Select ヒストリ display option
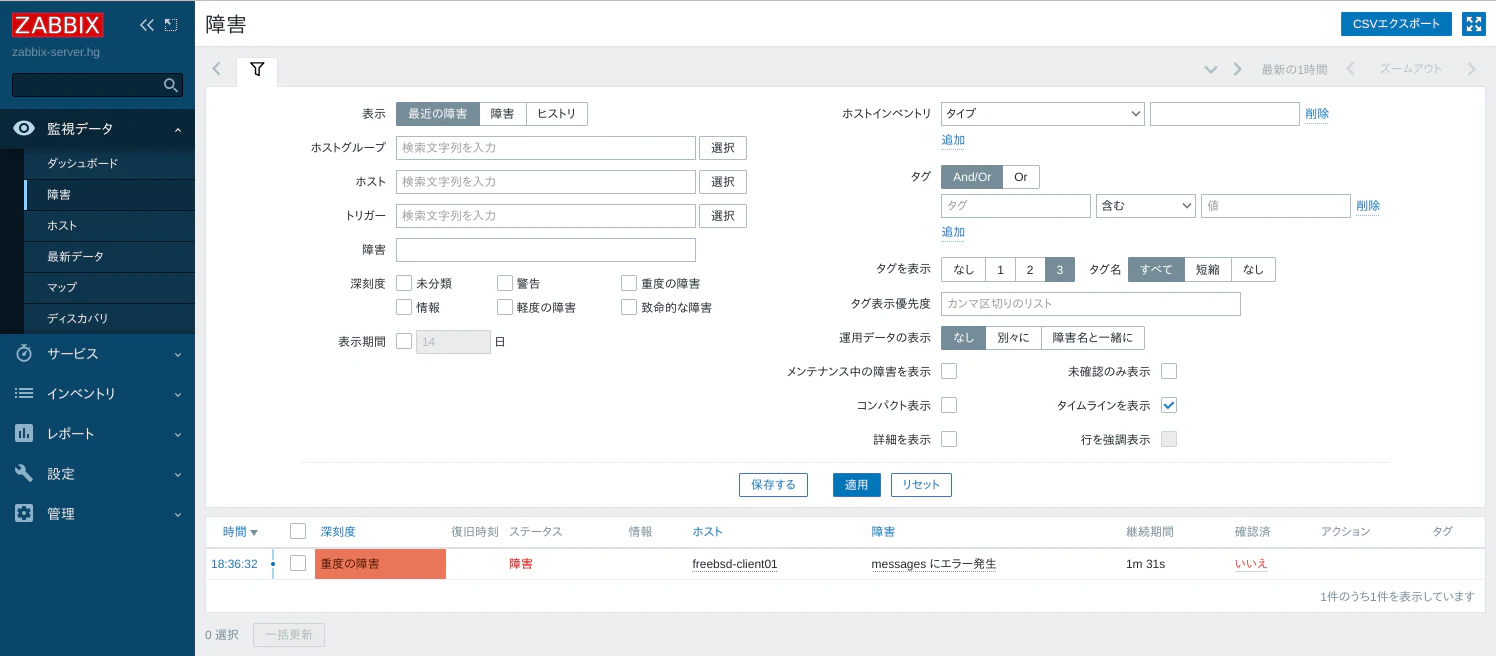 click(x=557, y=114)
